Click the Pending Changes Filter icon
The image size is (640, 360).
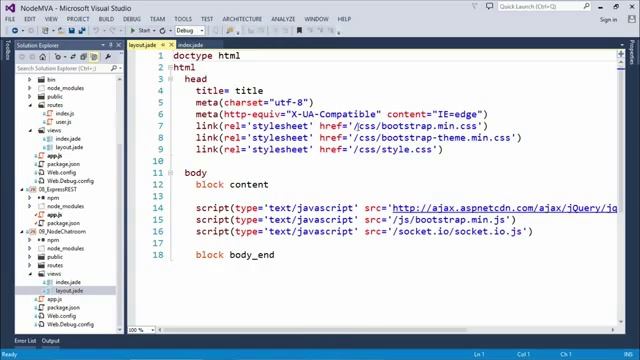[58, 57]
